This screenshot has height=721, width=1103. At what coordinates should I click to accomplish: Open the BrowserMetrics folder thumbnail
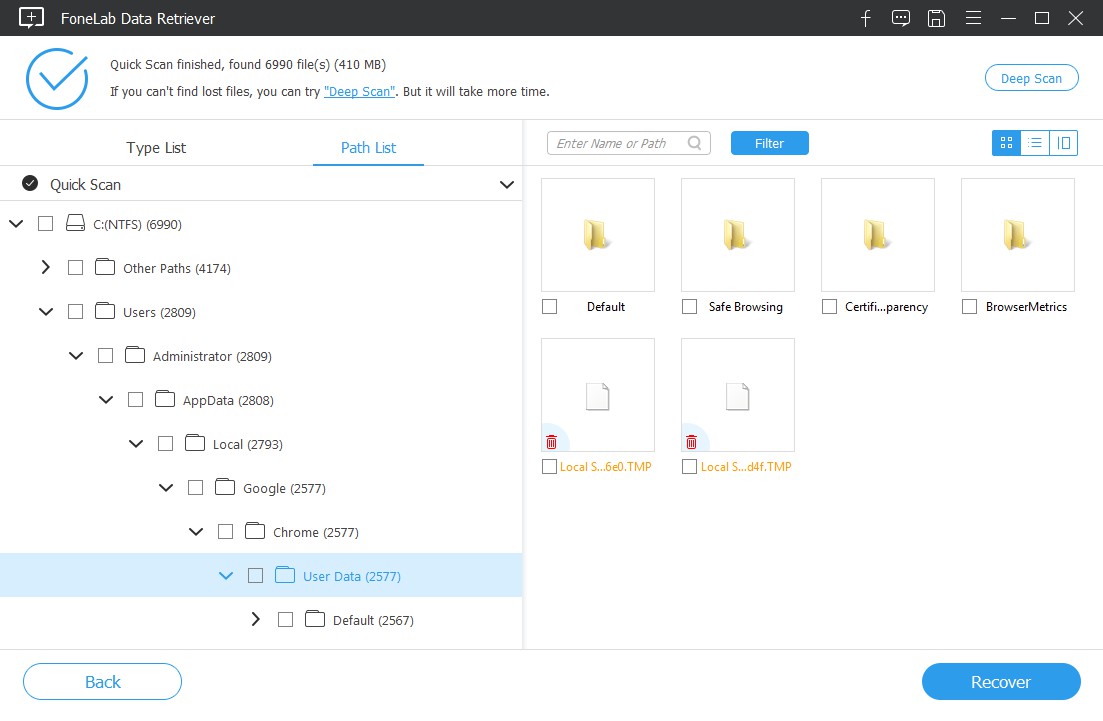(1018, 235)
